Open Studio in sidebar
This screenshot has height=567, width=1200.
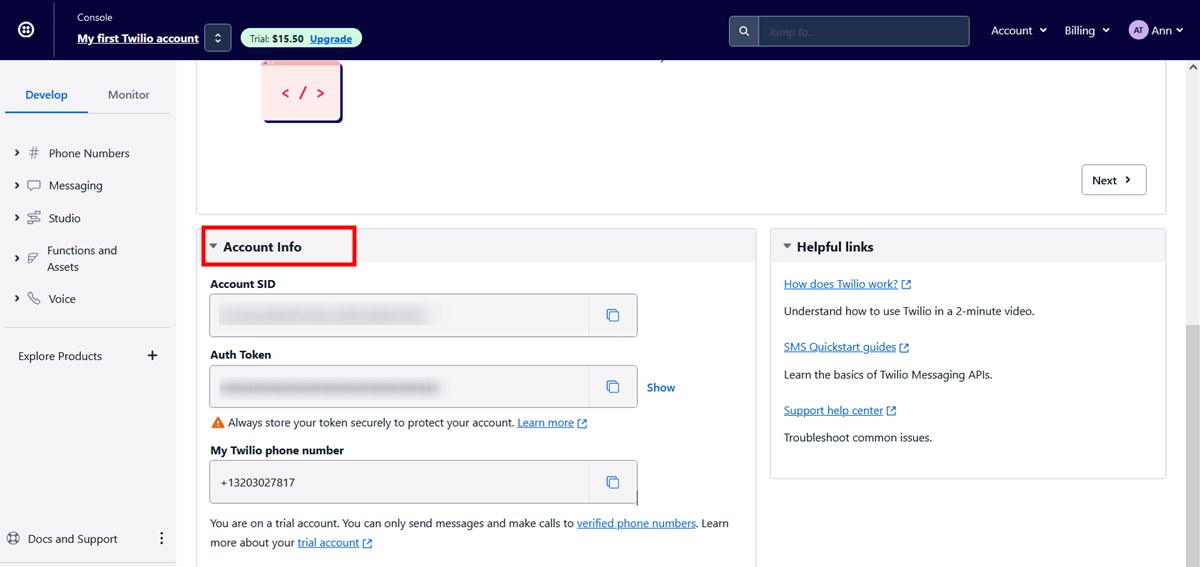click(x=65, y=218)
